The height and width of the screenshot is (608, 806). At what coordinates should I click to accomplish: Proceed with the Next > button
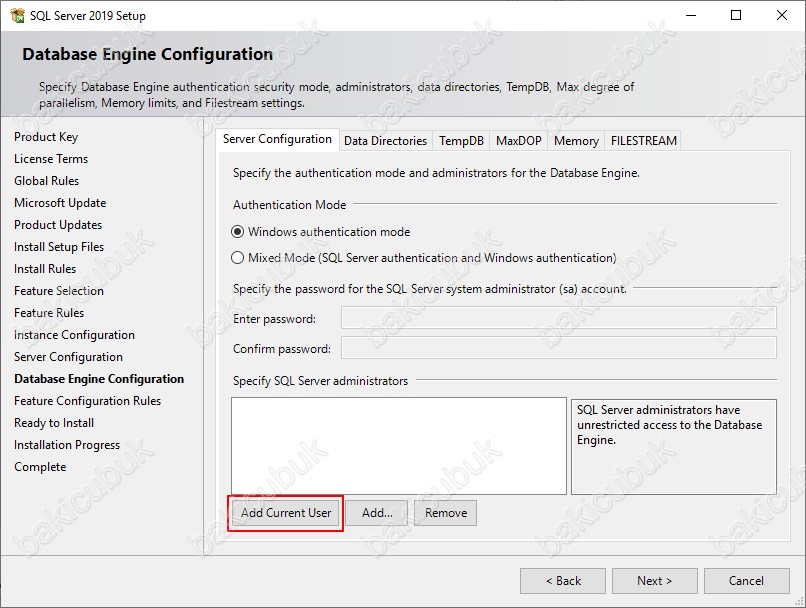654,581
